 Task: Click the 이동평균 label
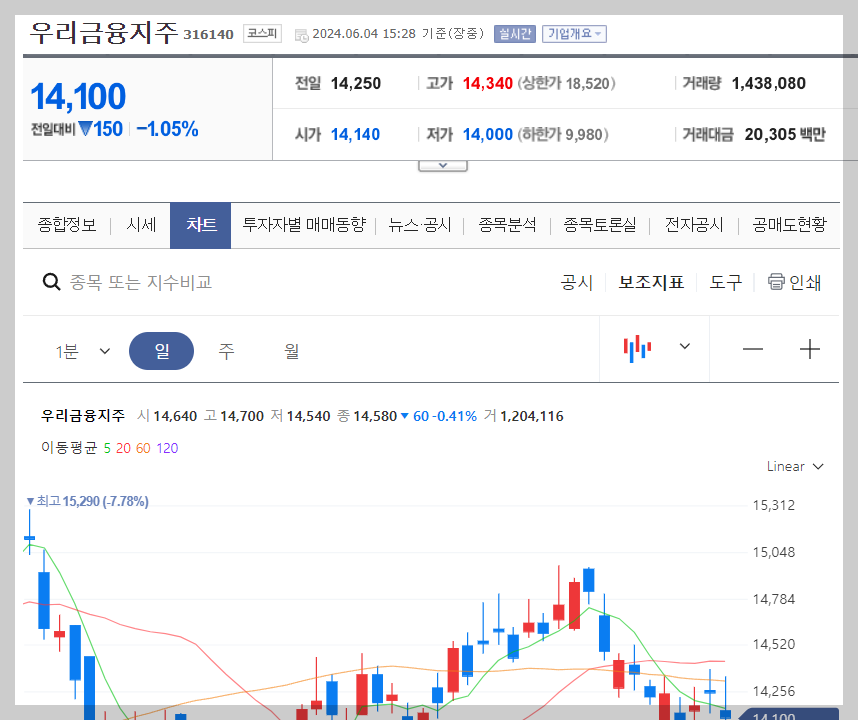69,448
